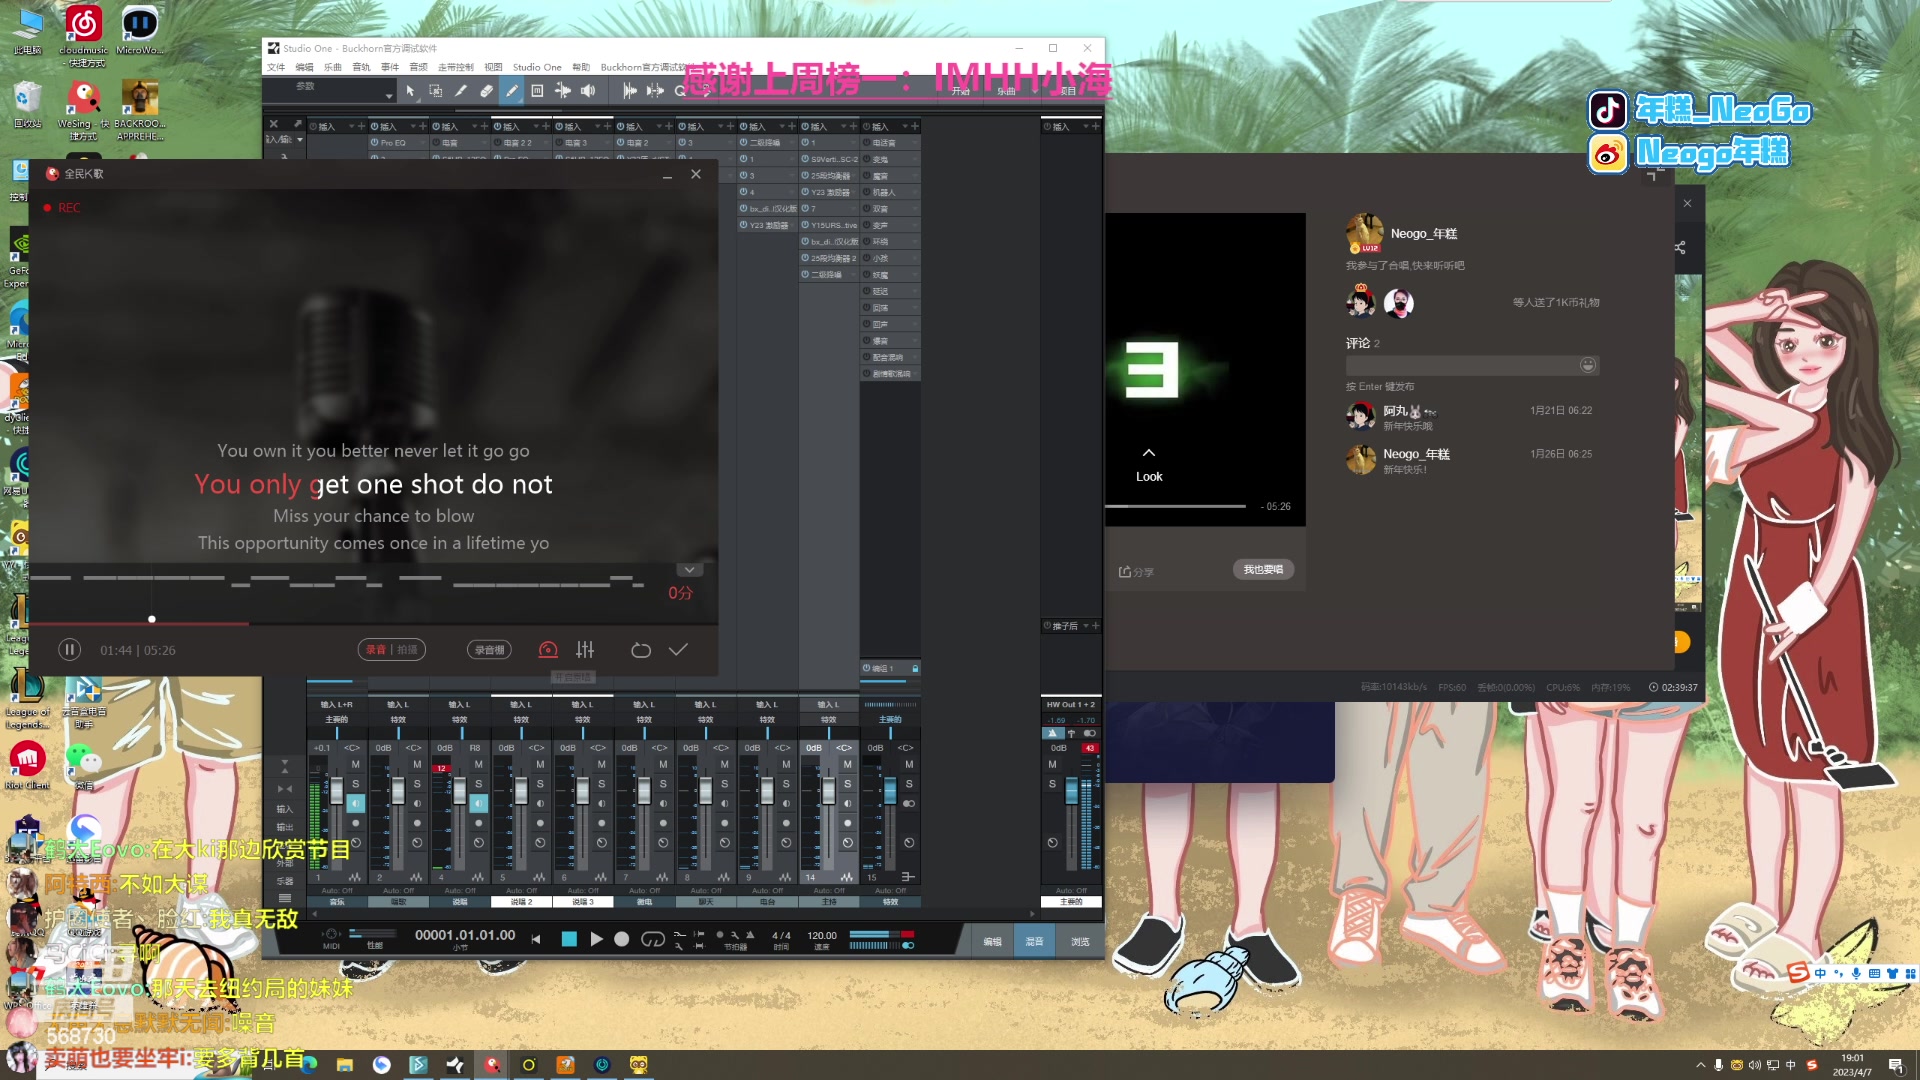Toggle the metronome in transport bar

click(750, 935)
